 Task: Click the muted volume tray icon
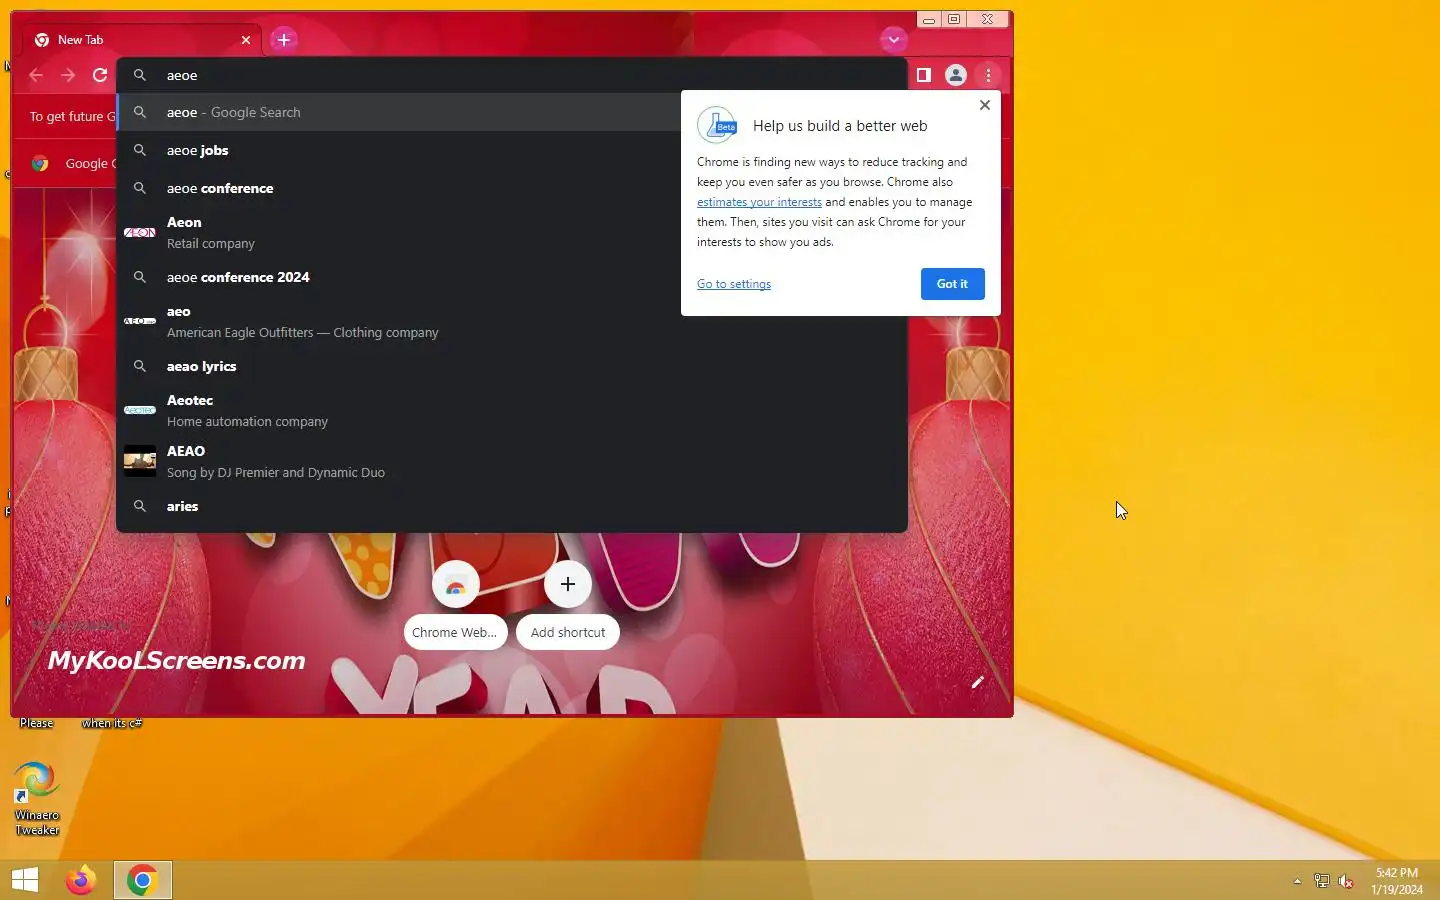click(x=1346, y=881)
